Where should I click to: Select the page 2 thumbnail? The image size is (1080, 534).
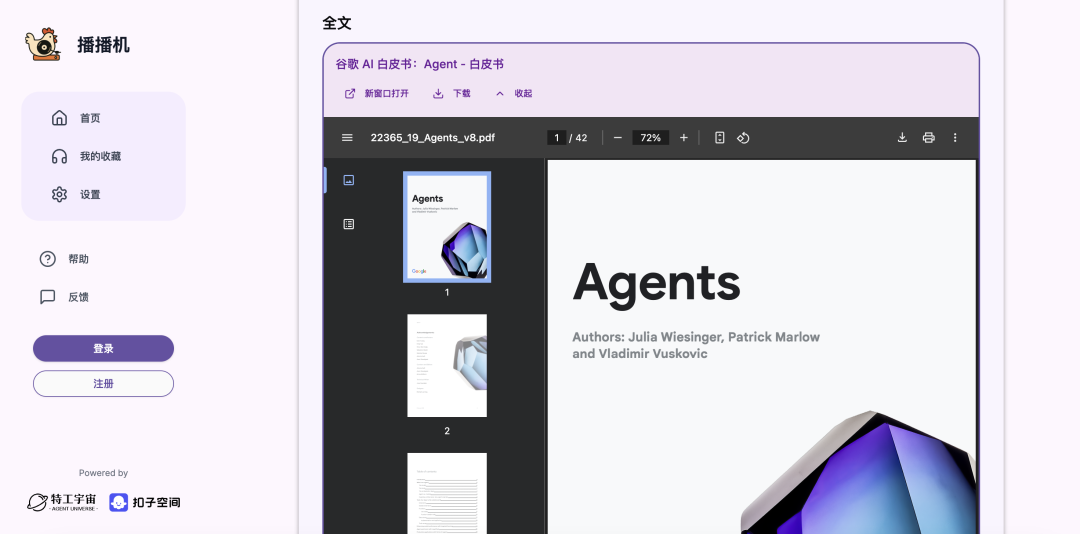(447, 366)
